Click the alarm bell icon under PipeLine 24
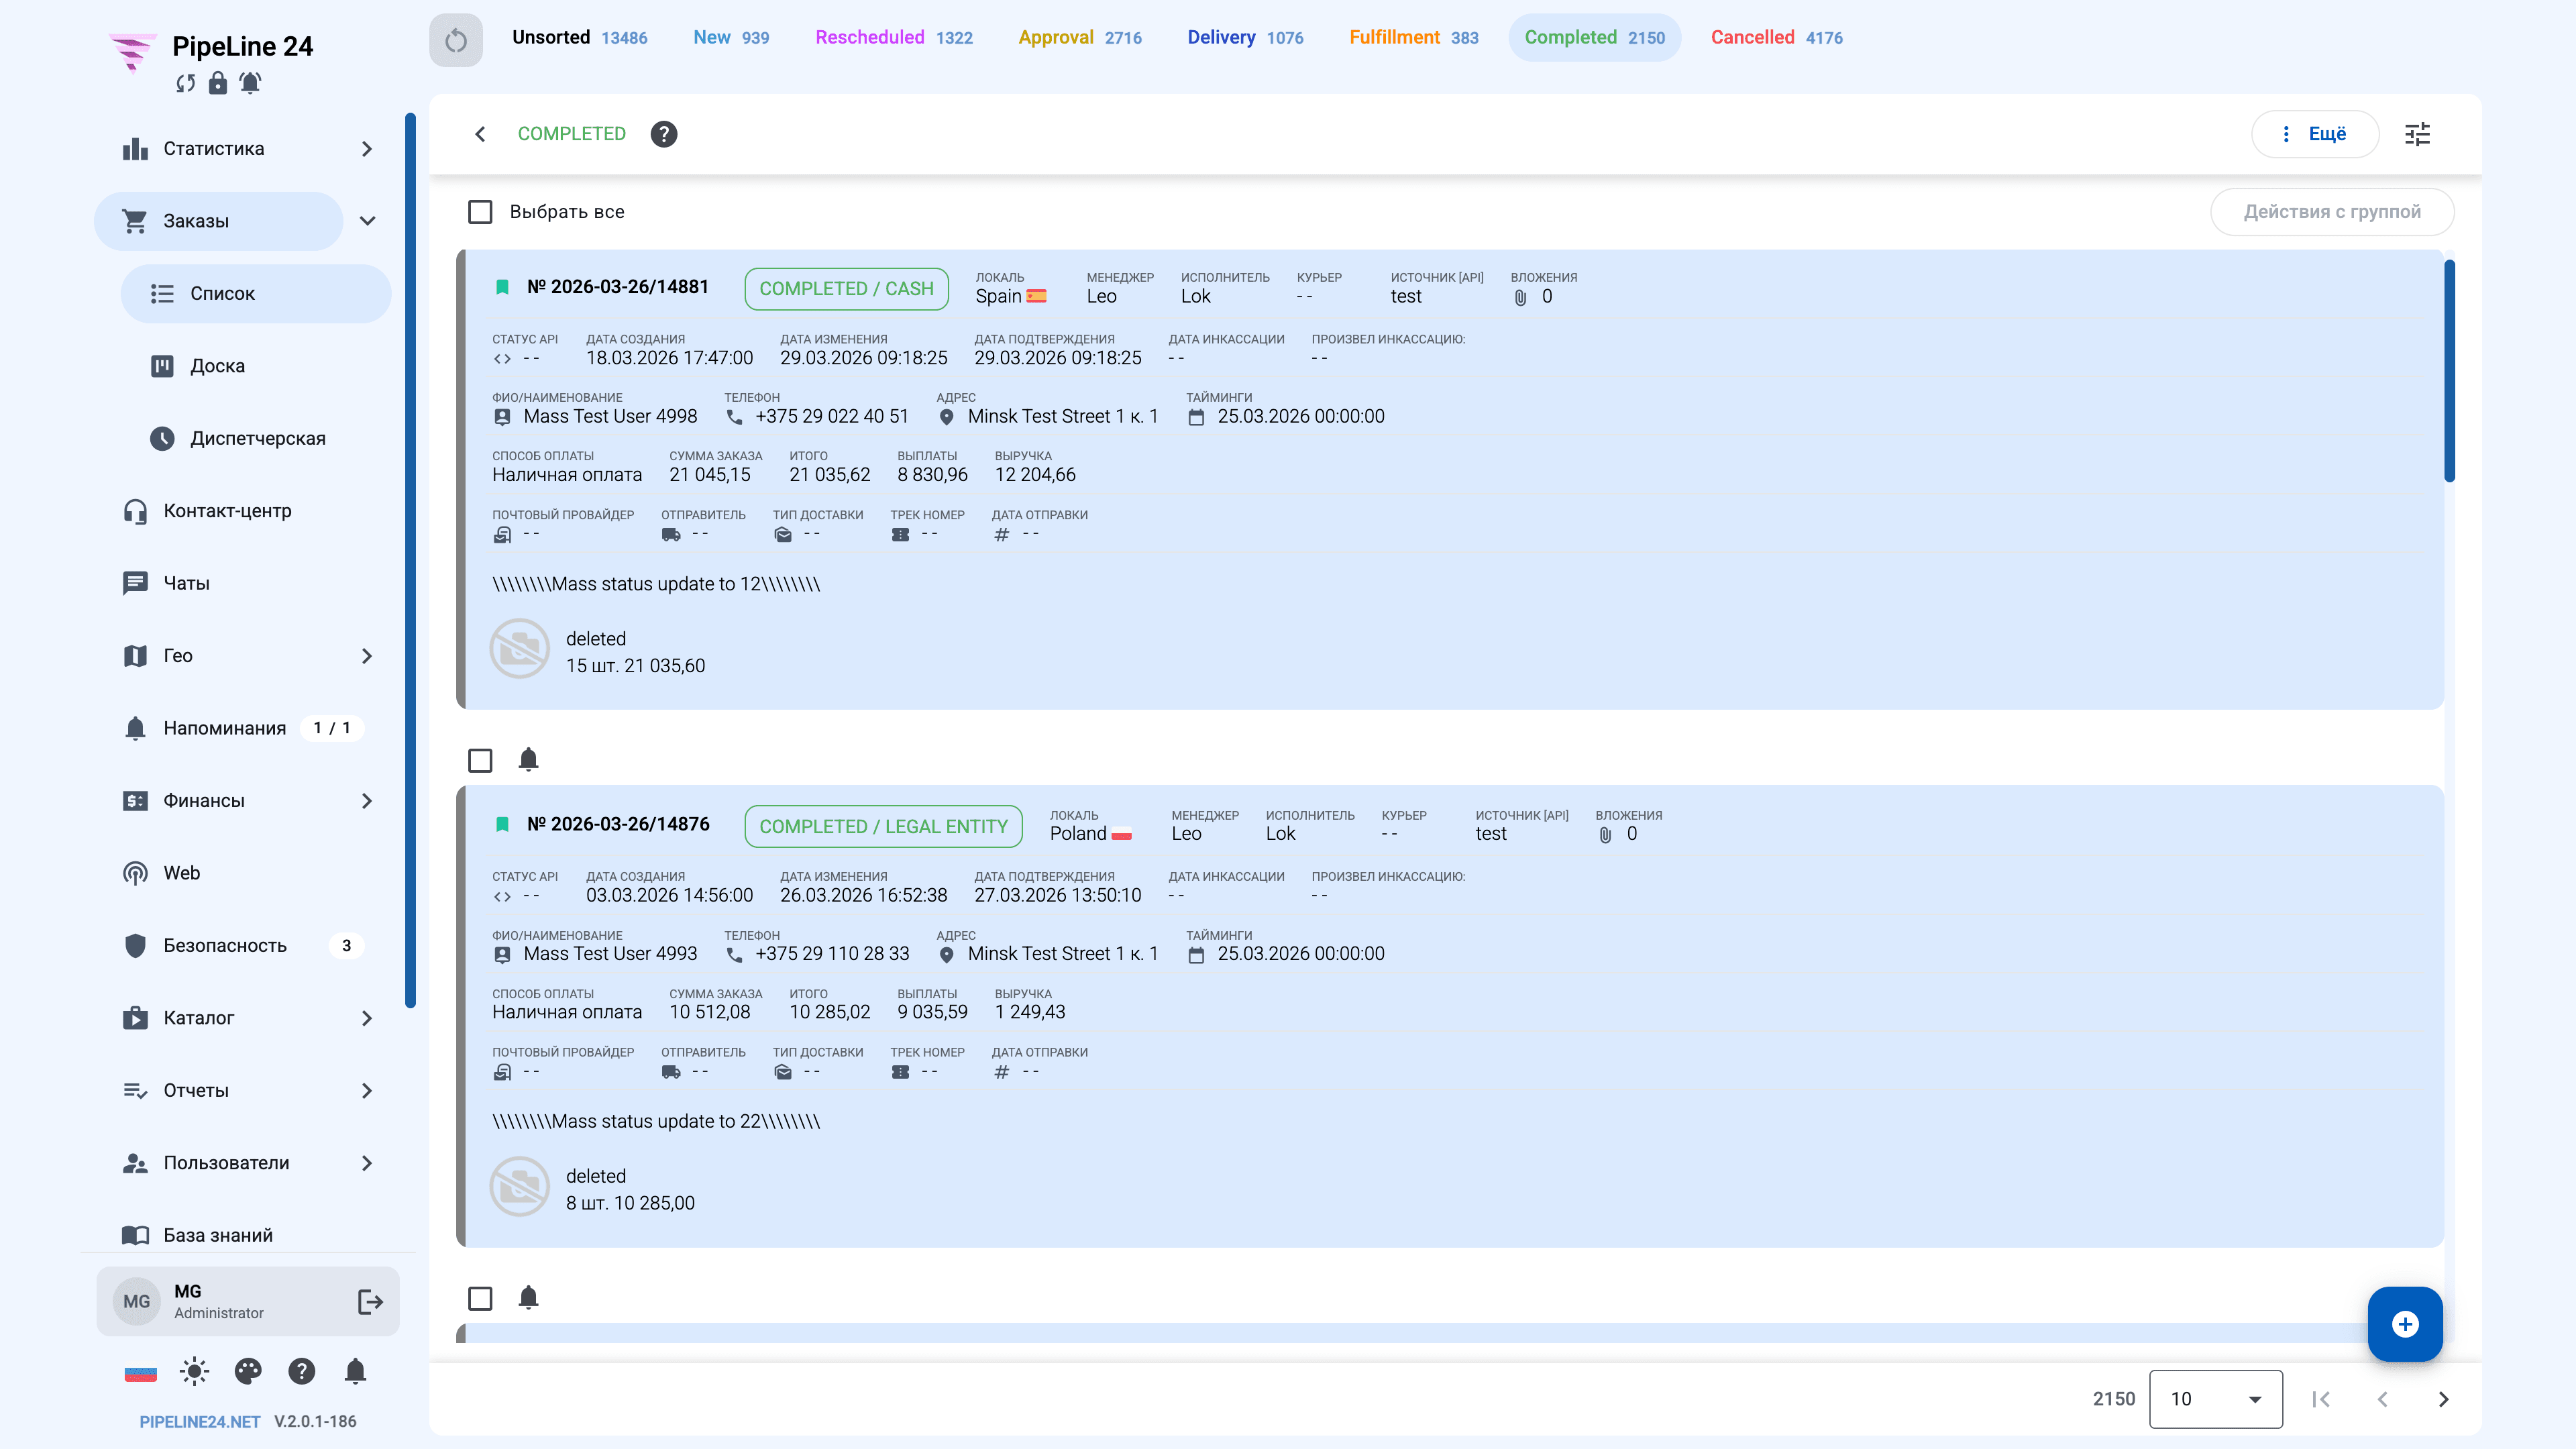The width and height of the screenshot is (2576, 1449). pos(250,83)
